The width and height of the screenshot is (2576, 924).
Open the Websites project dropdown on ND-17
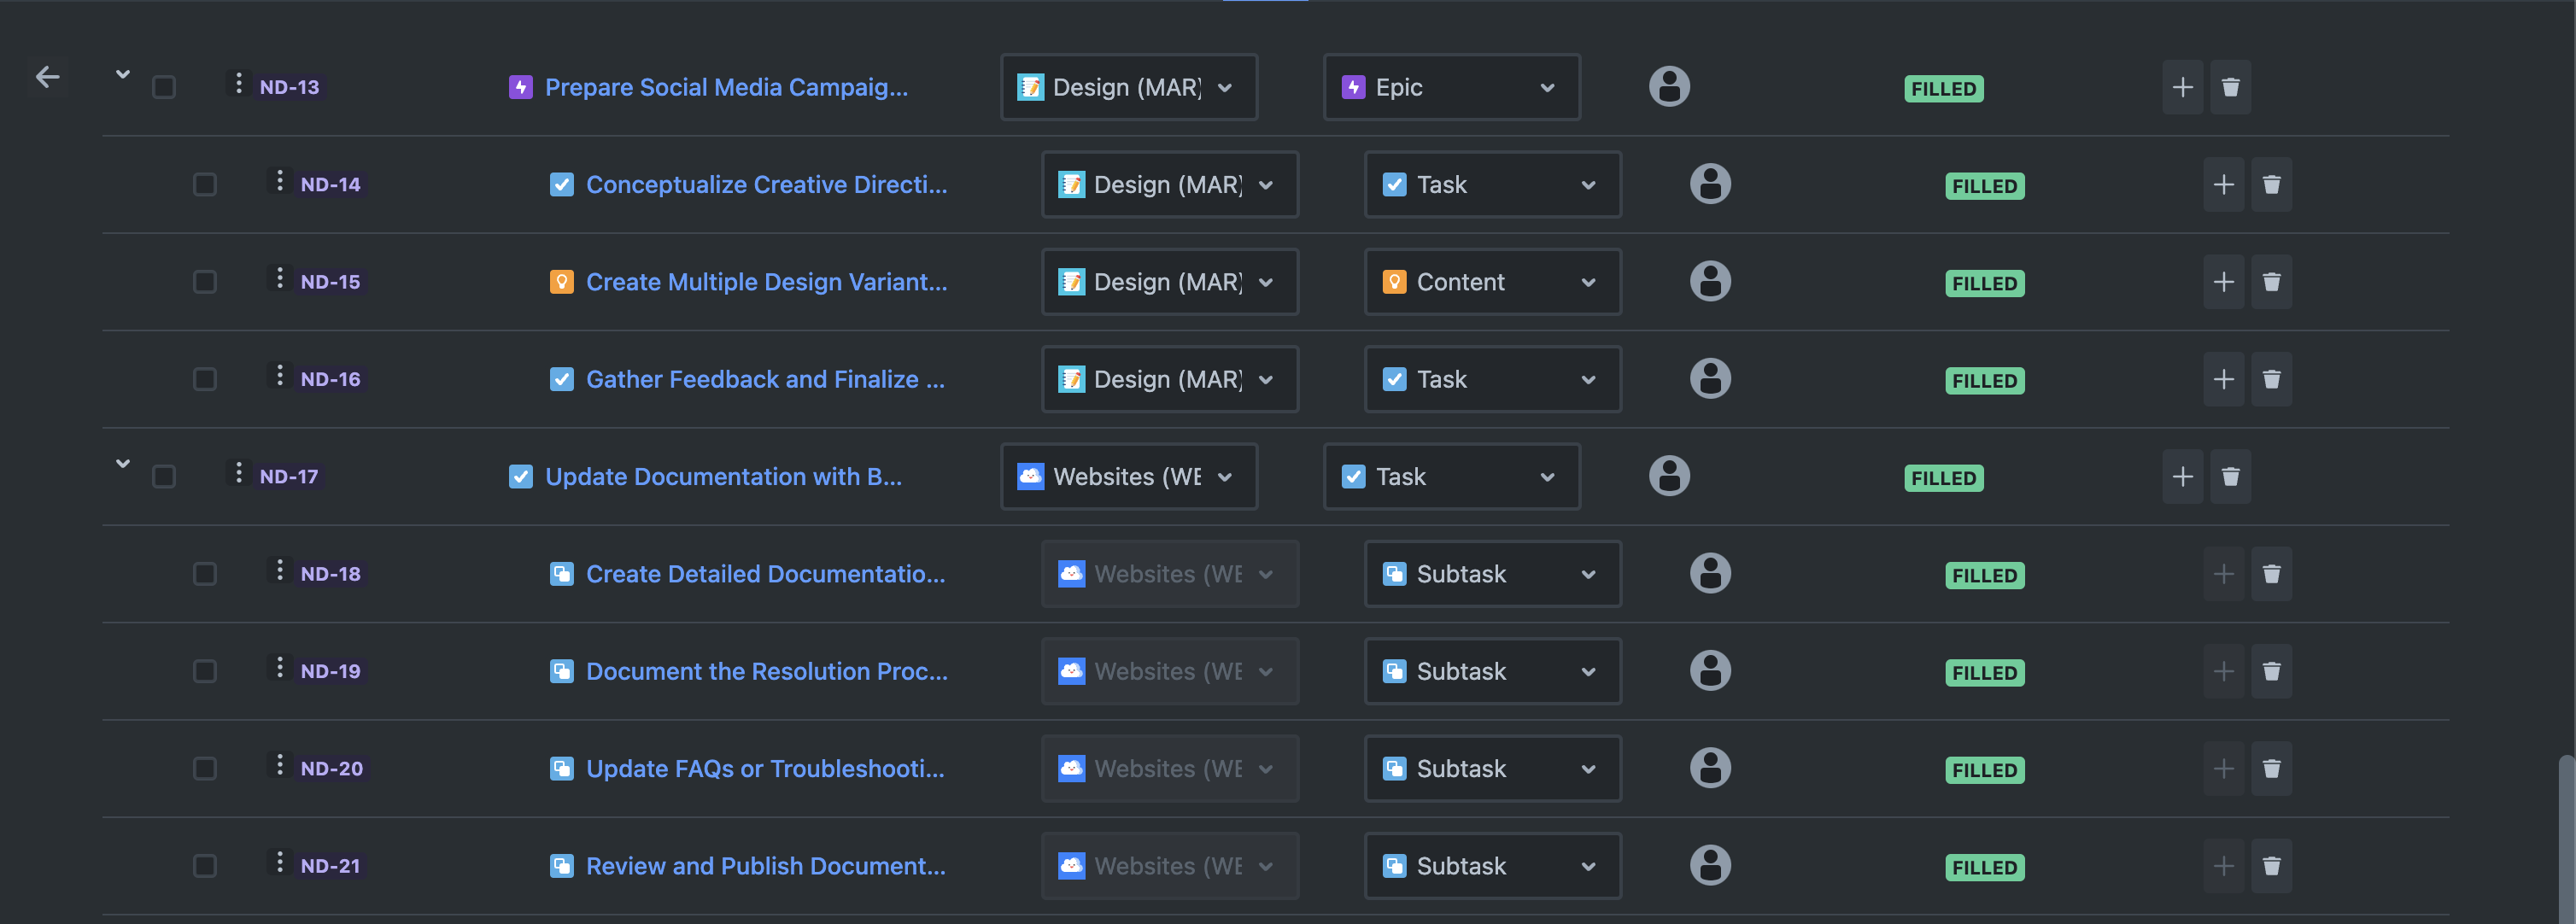pyautogui.click(x=1128, y=477)
